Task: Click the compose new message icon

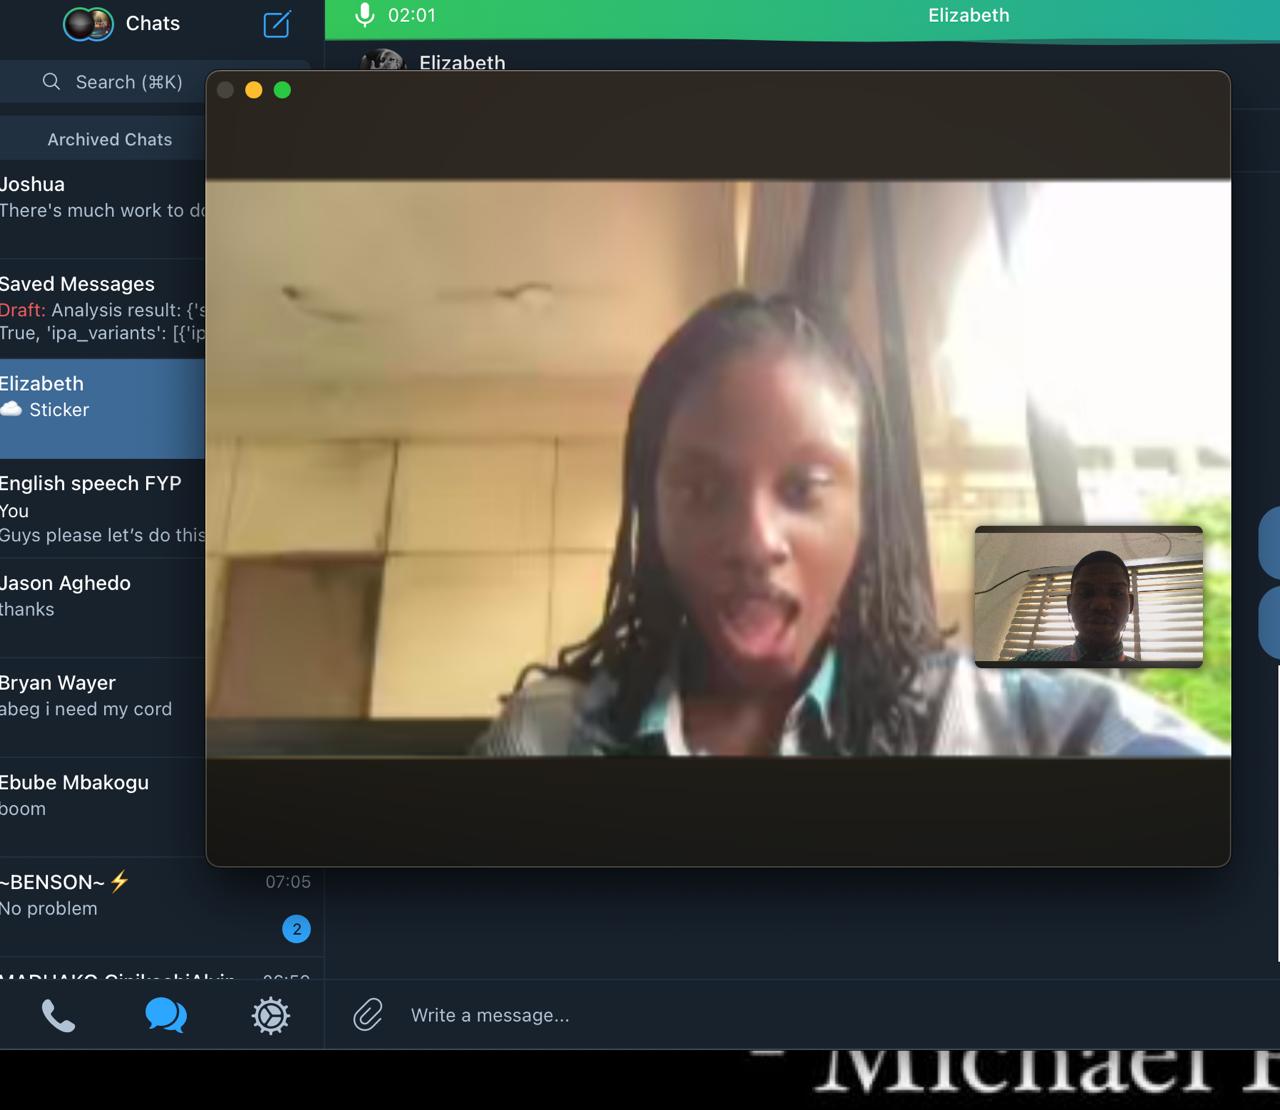Action: click(277, 24)
